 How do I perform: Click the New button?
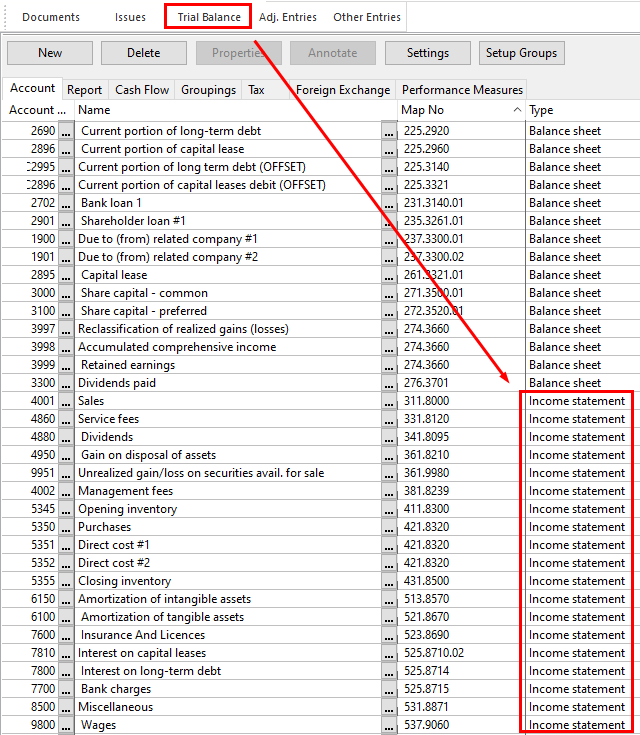(50, 53)
